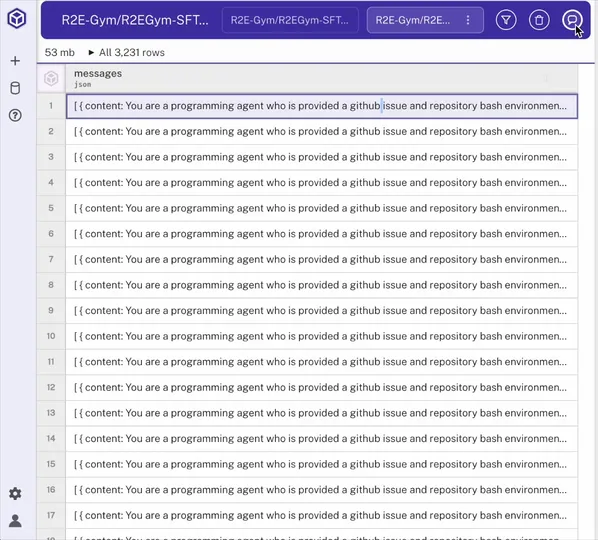Open the three-dot menu on the R2E-Gym/R2E... tab
The width and height of the screenshot is (598, 540).
click(468, 20)
